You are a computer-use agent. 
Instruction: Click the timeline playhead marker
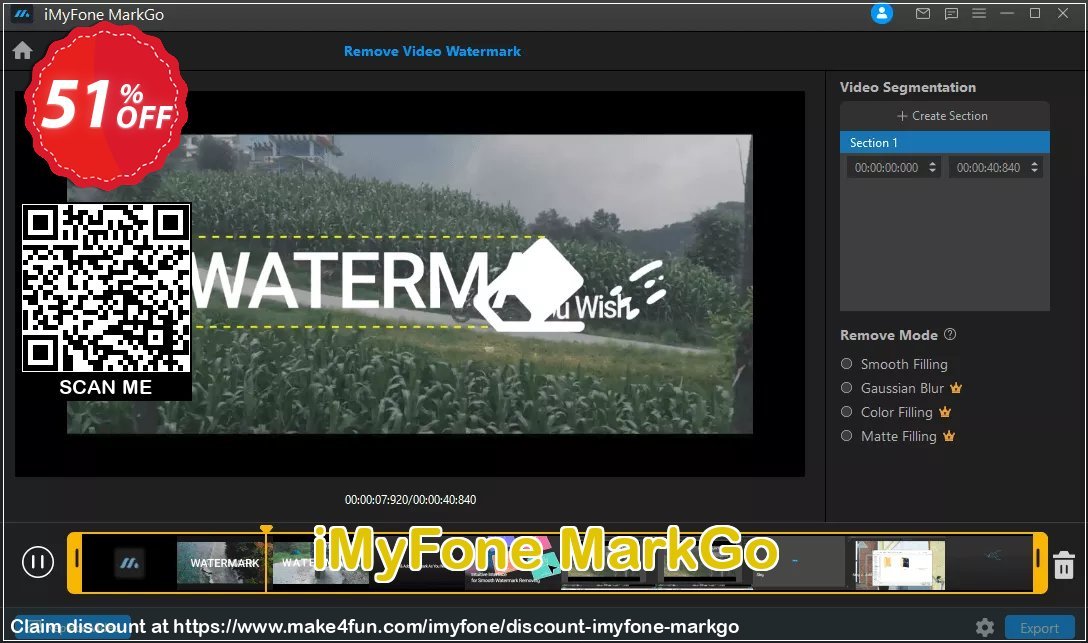(266, 530)
